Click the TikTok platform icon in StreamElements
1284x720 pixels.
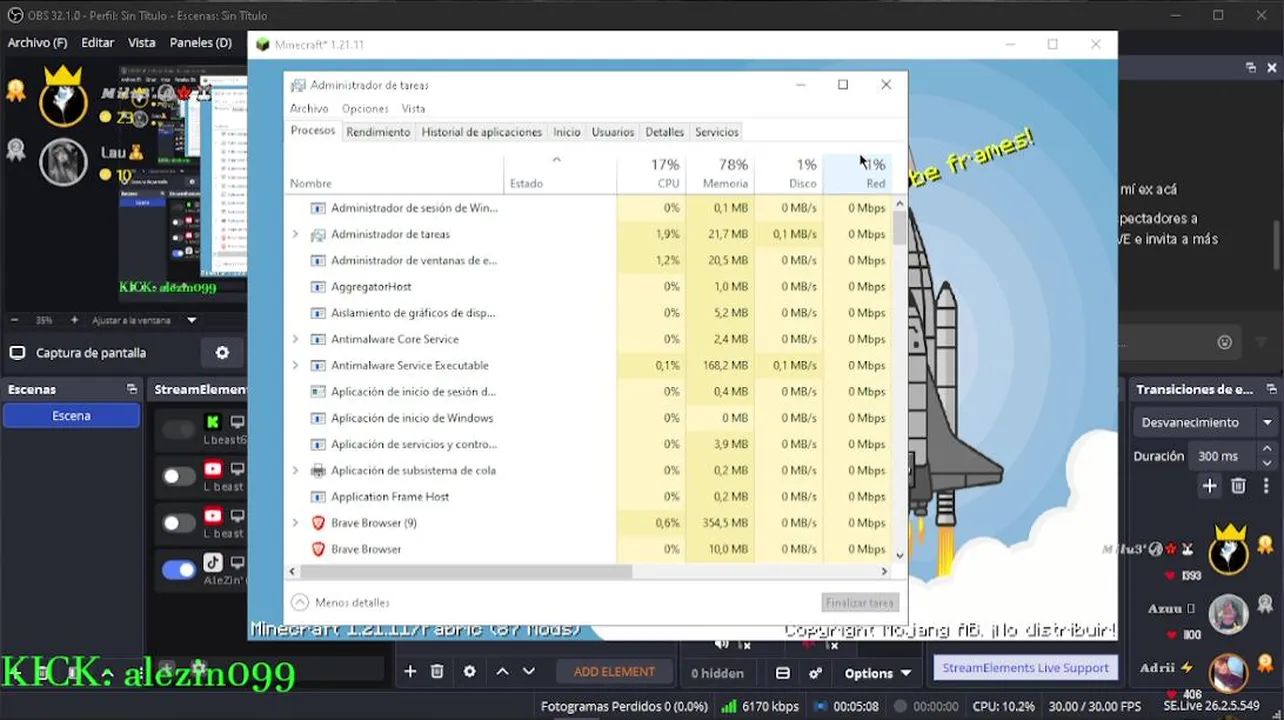pyautogui.click(x=213, y=562)
